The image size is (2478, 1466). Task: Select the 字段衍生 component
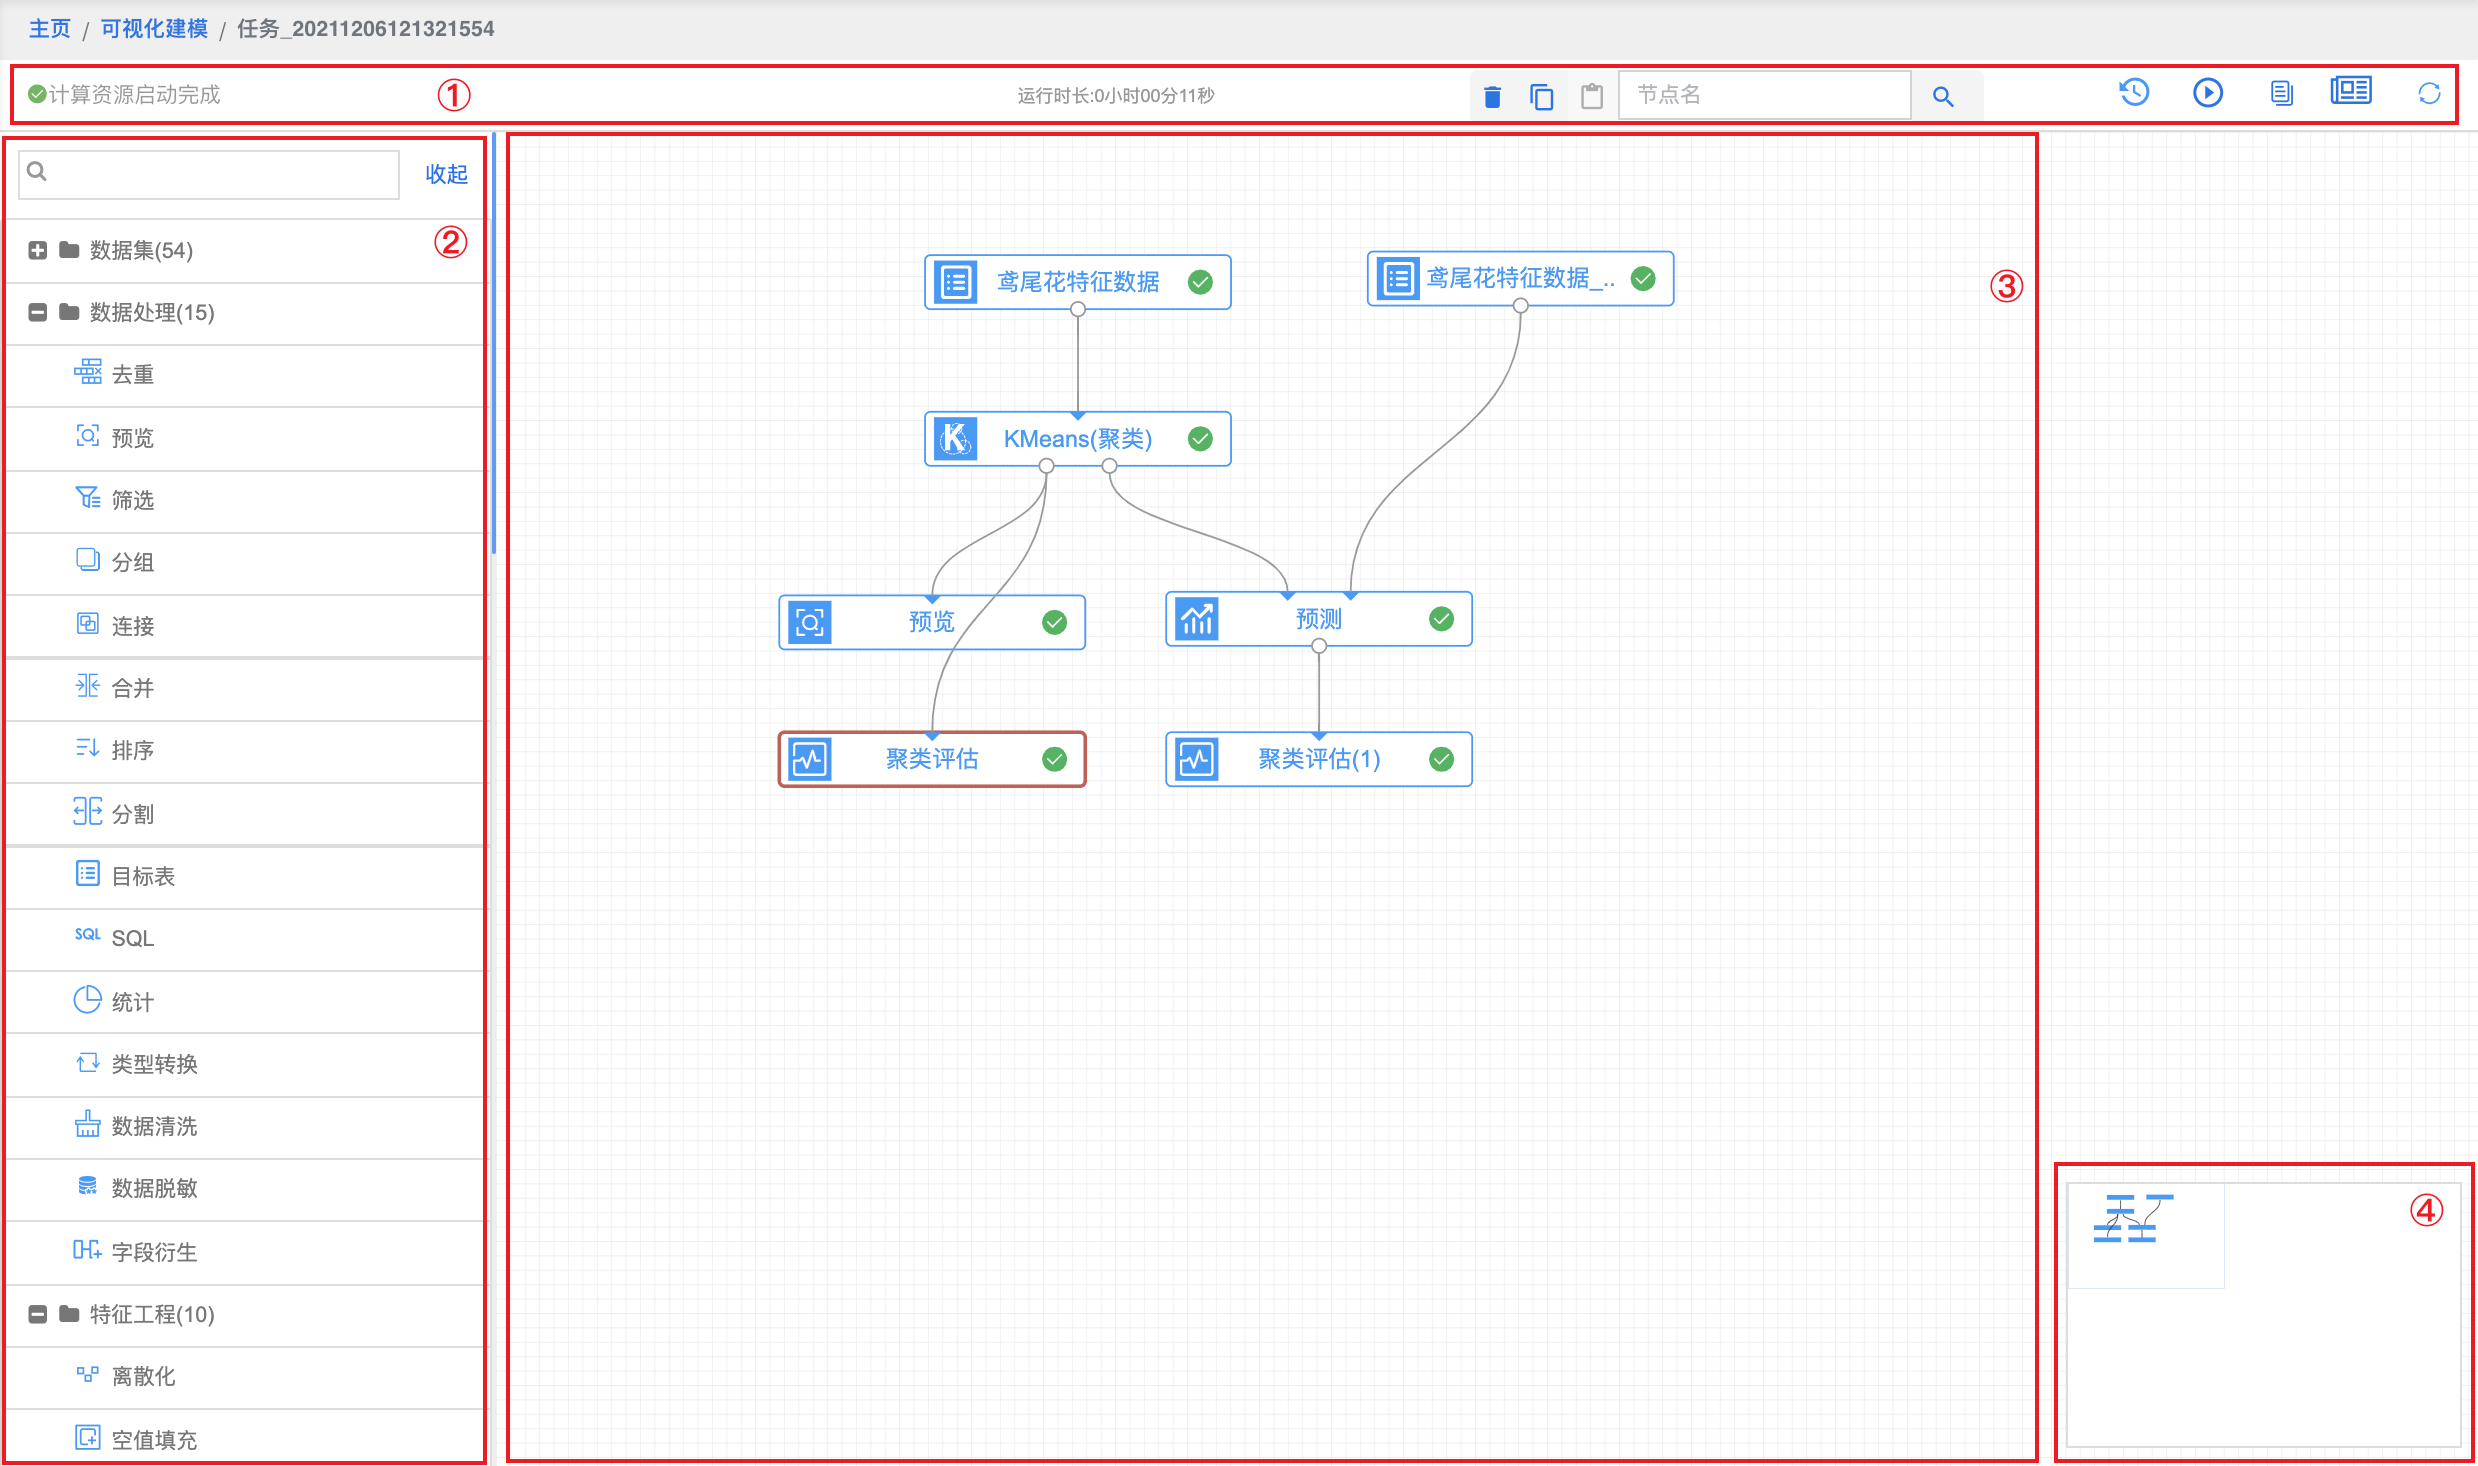tap(245, 1252)
